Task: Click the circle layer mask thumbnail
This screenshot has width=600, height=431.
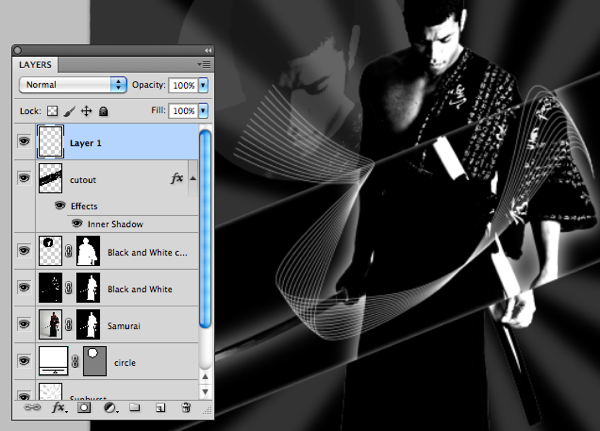Action: point(95,361)
